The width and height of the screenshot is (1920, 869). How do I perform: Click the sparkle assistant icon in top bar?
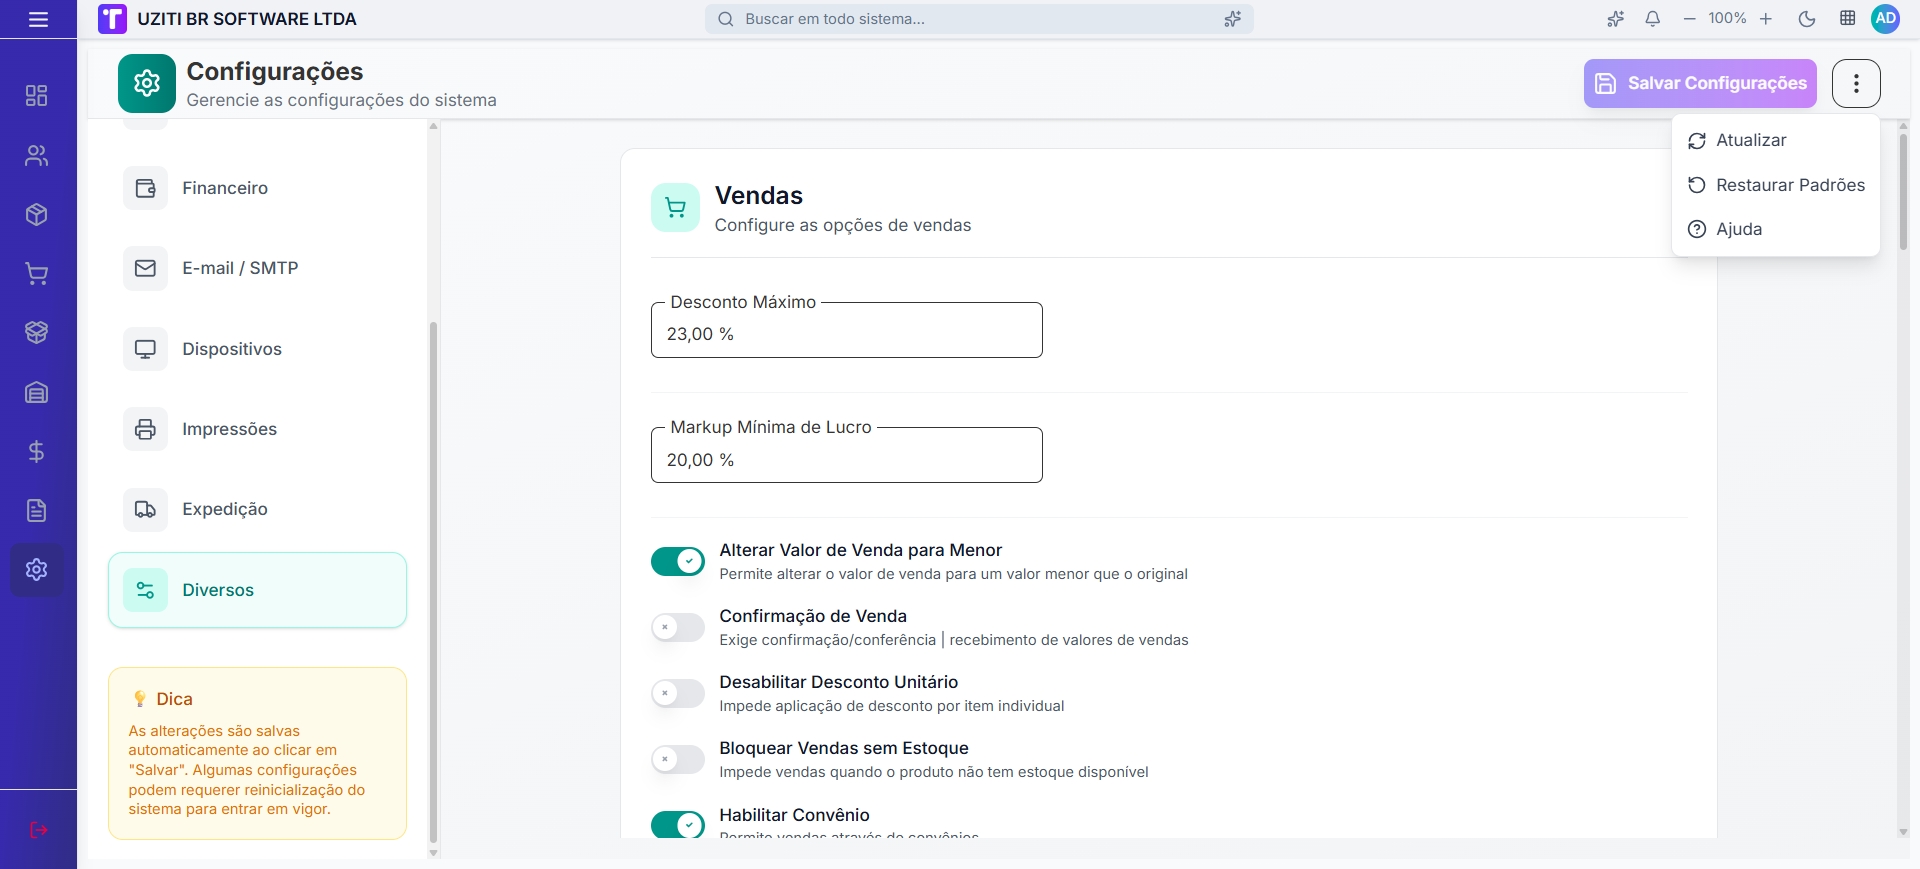click(x=1615, y=19)
